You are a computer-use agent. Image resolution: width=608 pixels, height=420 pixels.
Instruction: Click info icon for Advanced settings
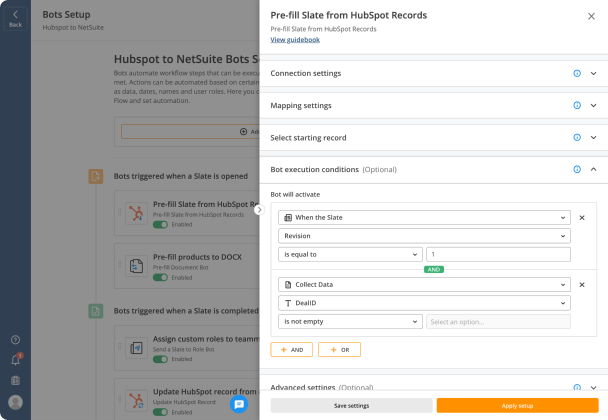coord(577,387)
